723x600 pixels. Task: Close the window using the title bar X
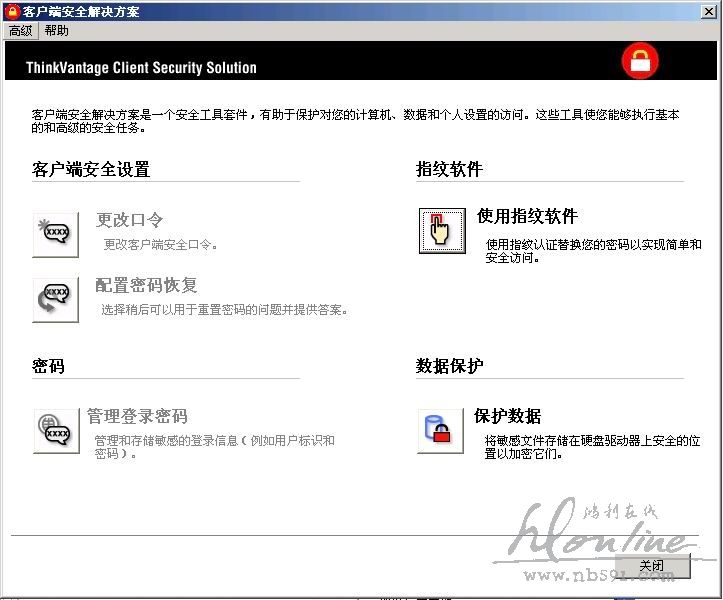(708, 12)
